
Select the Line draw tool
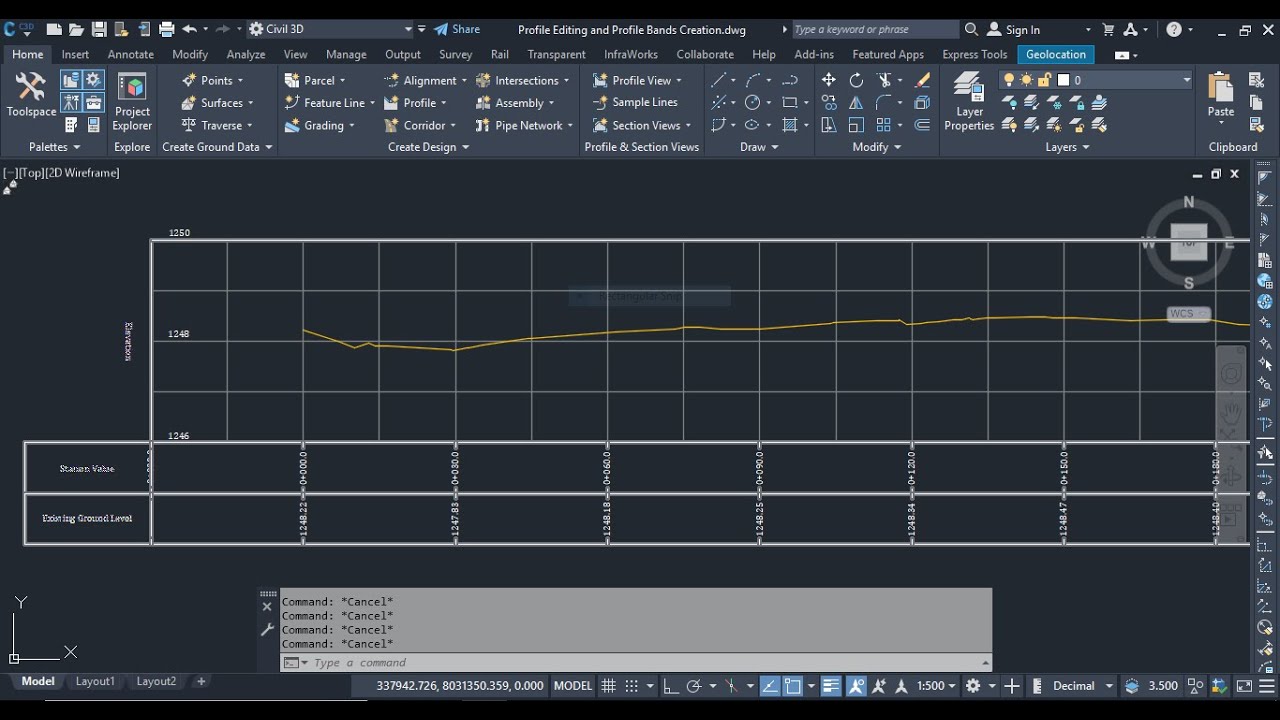pyautogui.click(x=719, y=80)
